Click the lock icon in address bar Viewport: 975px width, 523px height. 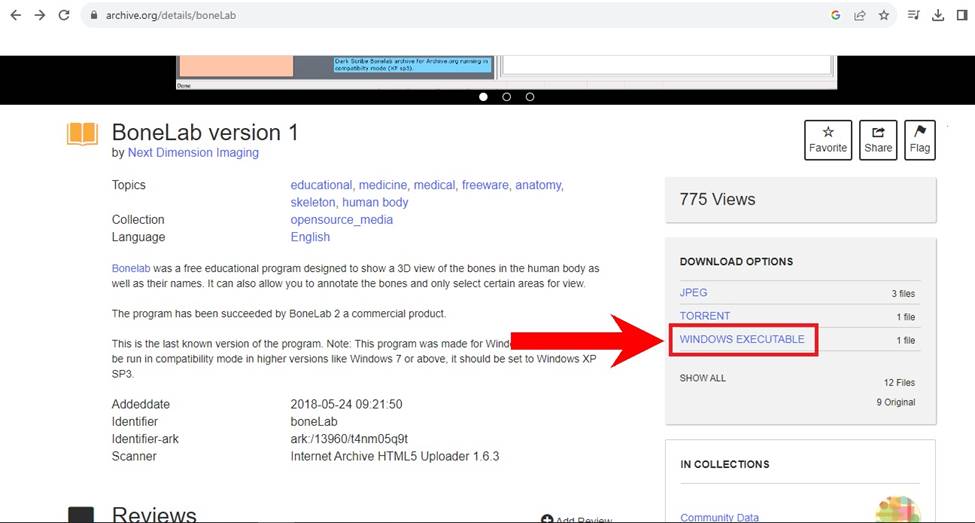94,16
